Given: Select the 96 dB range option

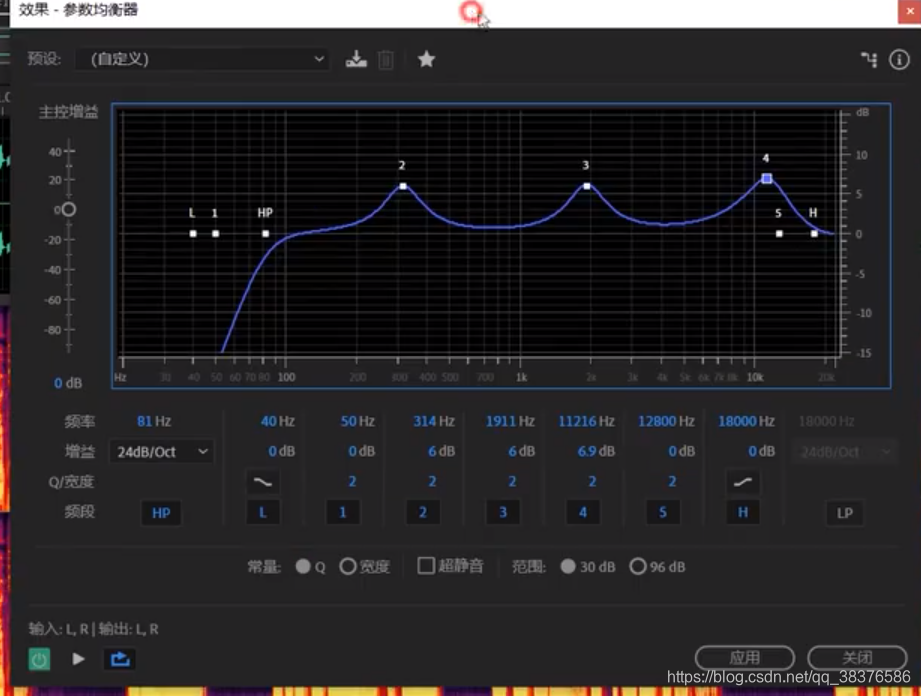Looking at the screenshot, I should pos(638,566).
